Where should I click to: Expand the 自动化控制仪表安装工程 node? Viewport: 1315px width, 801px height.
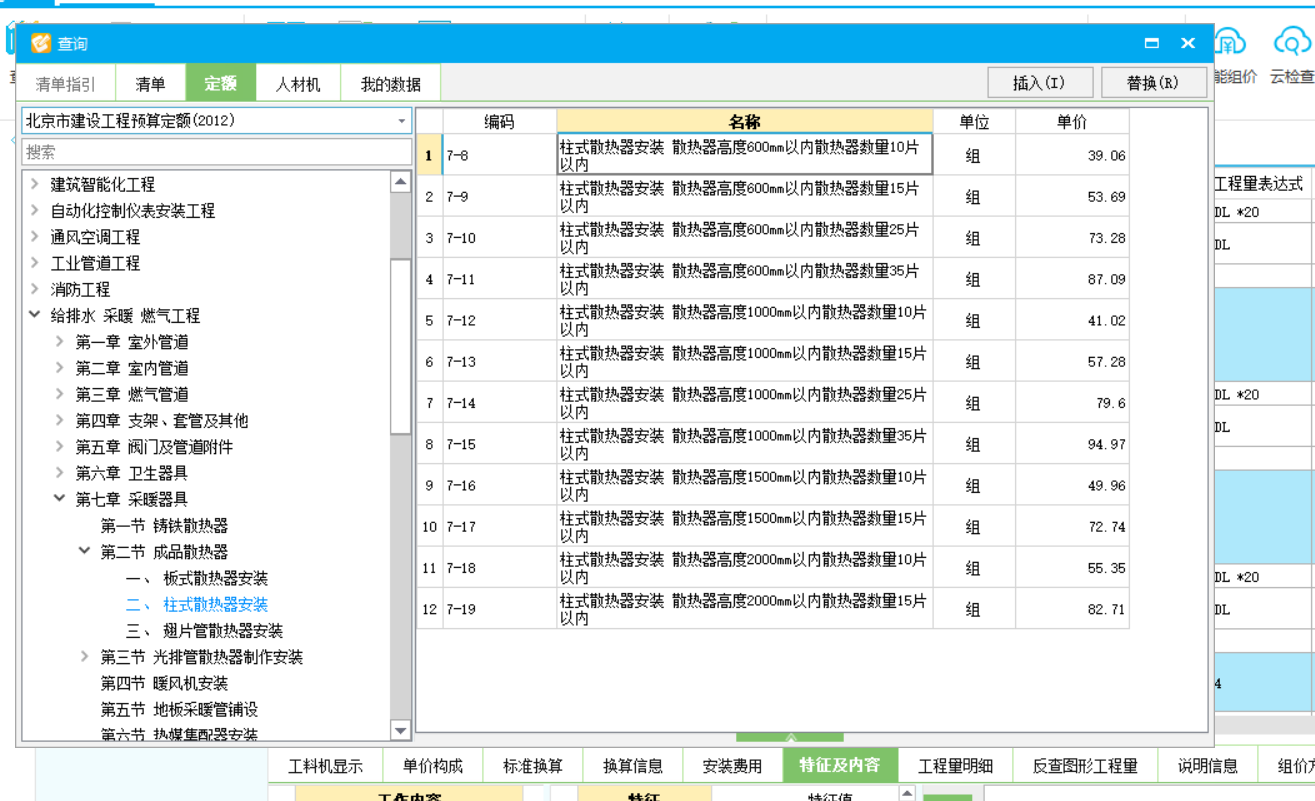(x=35, y=210)
